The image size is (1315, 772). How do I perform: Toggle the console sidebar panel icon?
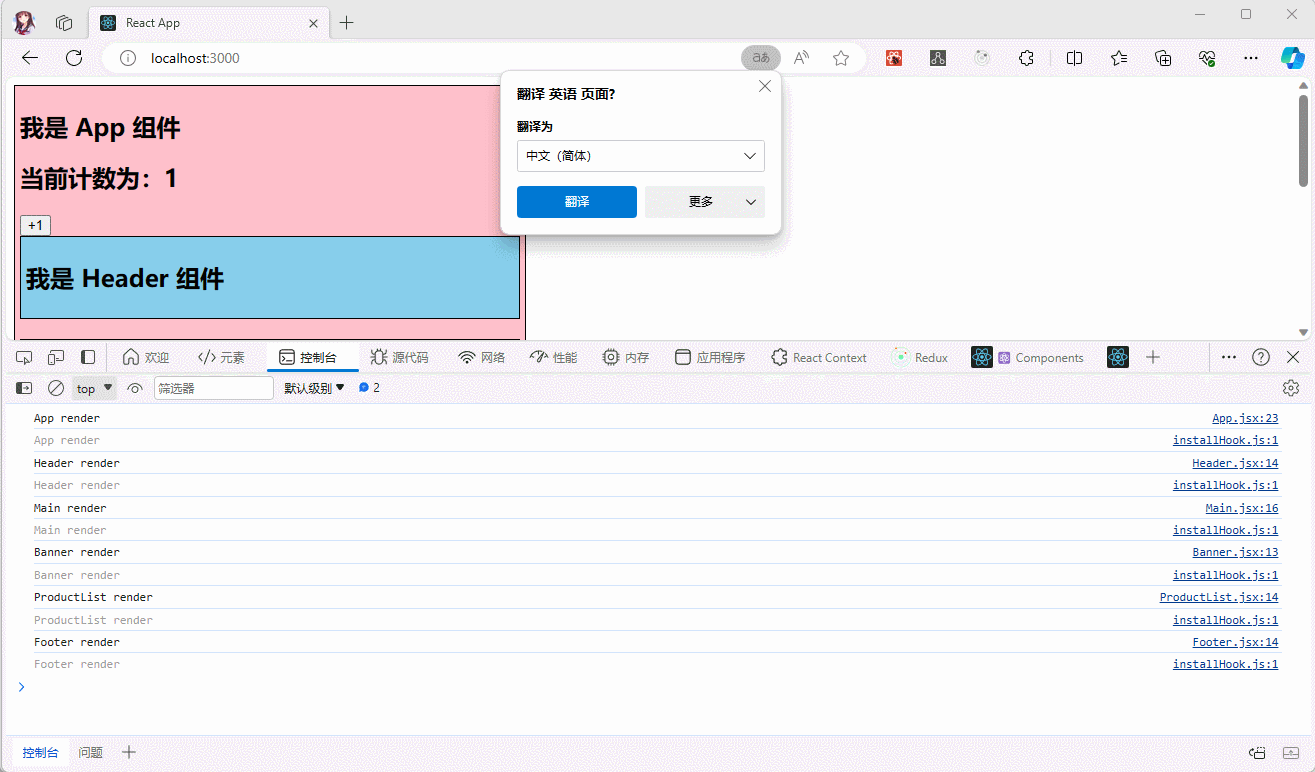(x=24, y=388)
